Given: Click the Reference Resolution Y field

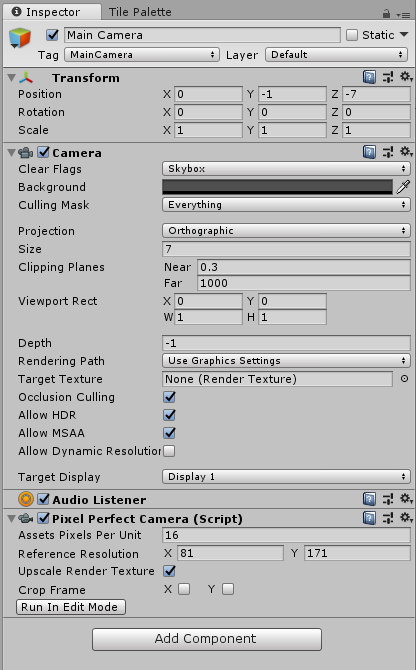Looking at the screenshot, I should (357, 553).
